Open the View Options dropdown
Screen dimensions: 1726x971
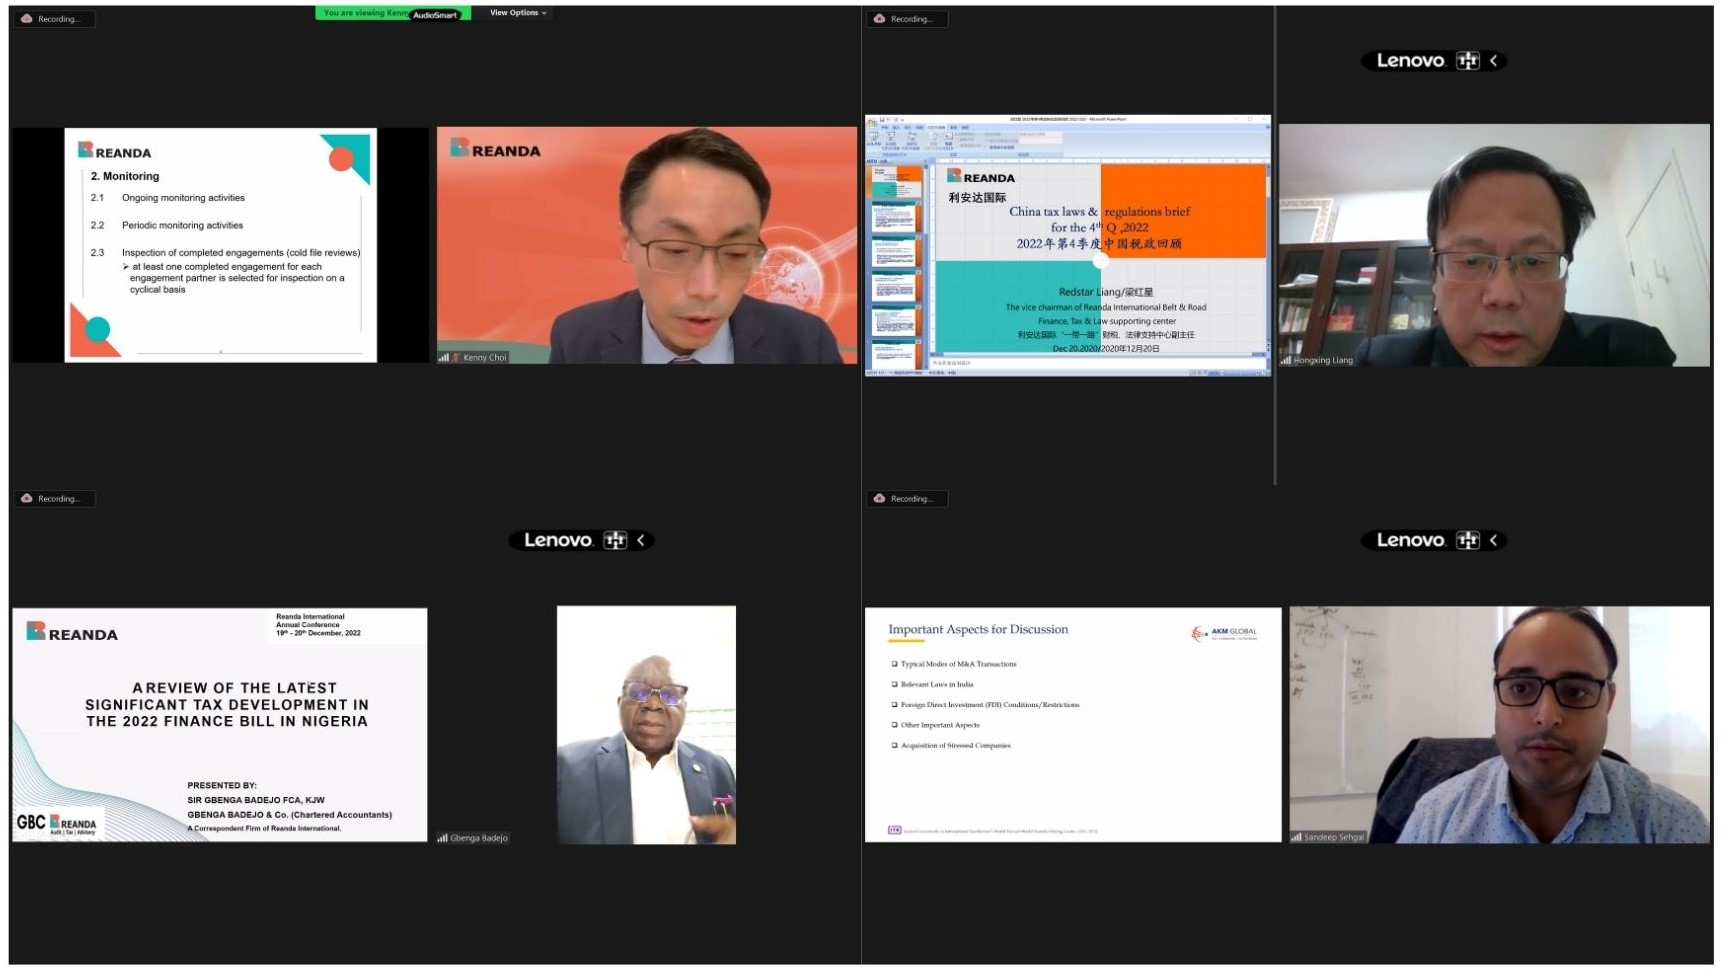click(518, 13)
